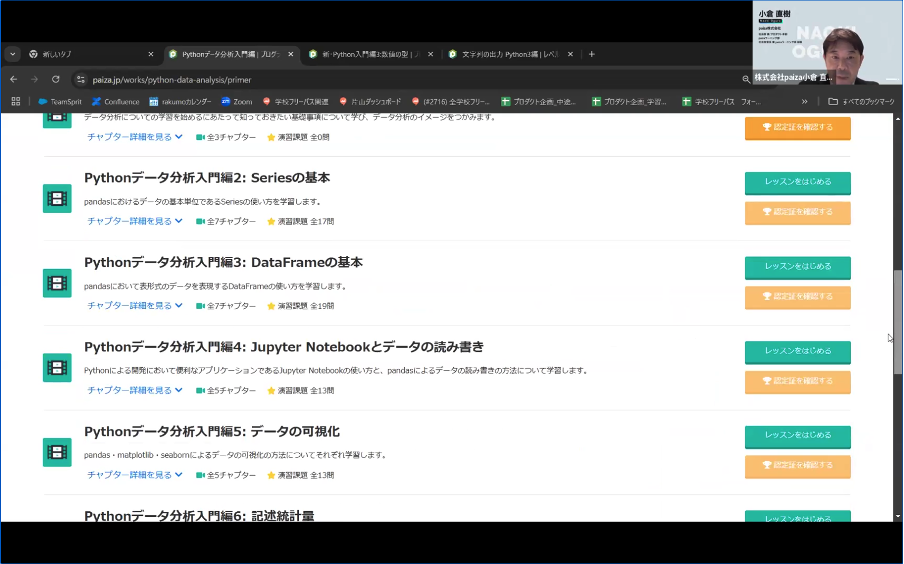904x564 pixels.
Task: Click the browser back arrow
Action: coord(14,80)
